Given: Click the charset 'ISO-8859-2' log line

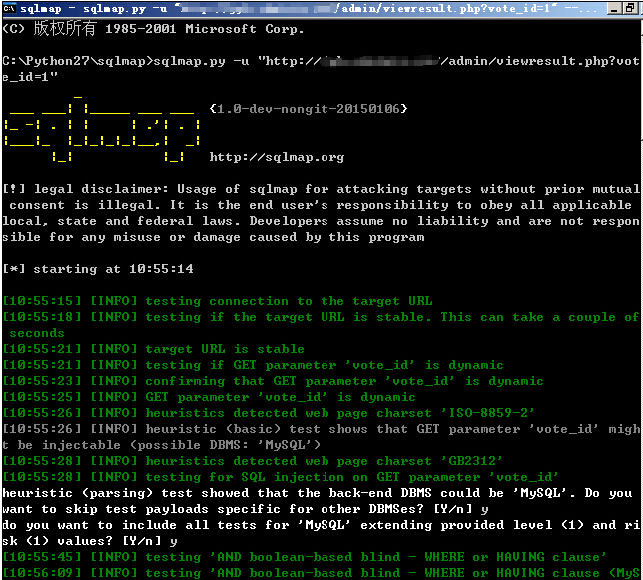Looking at the screenshot, I should click(269, 413).
